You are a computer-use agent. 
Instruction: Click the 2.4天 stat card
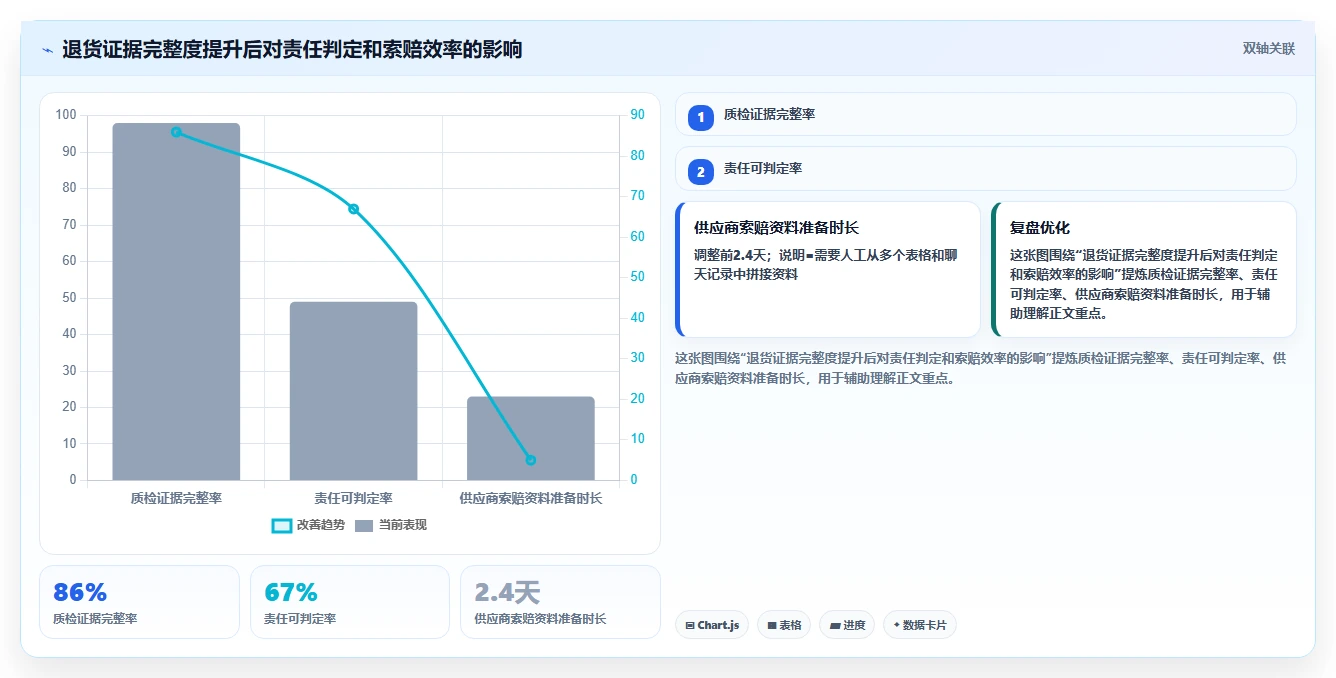click(x=560, y=602)
